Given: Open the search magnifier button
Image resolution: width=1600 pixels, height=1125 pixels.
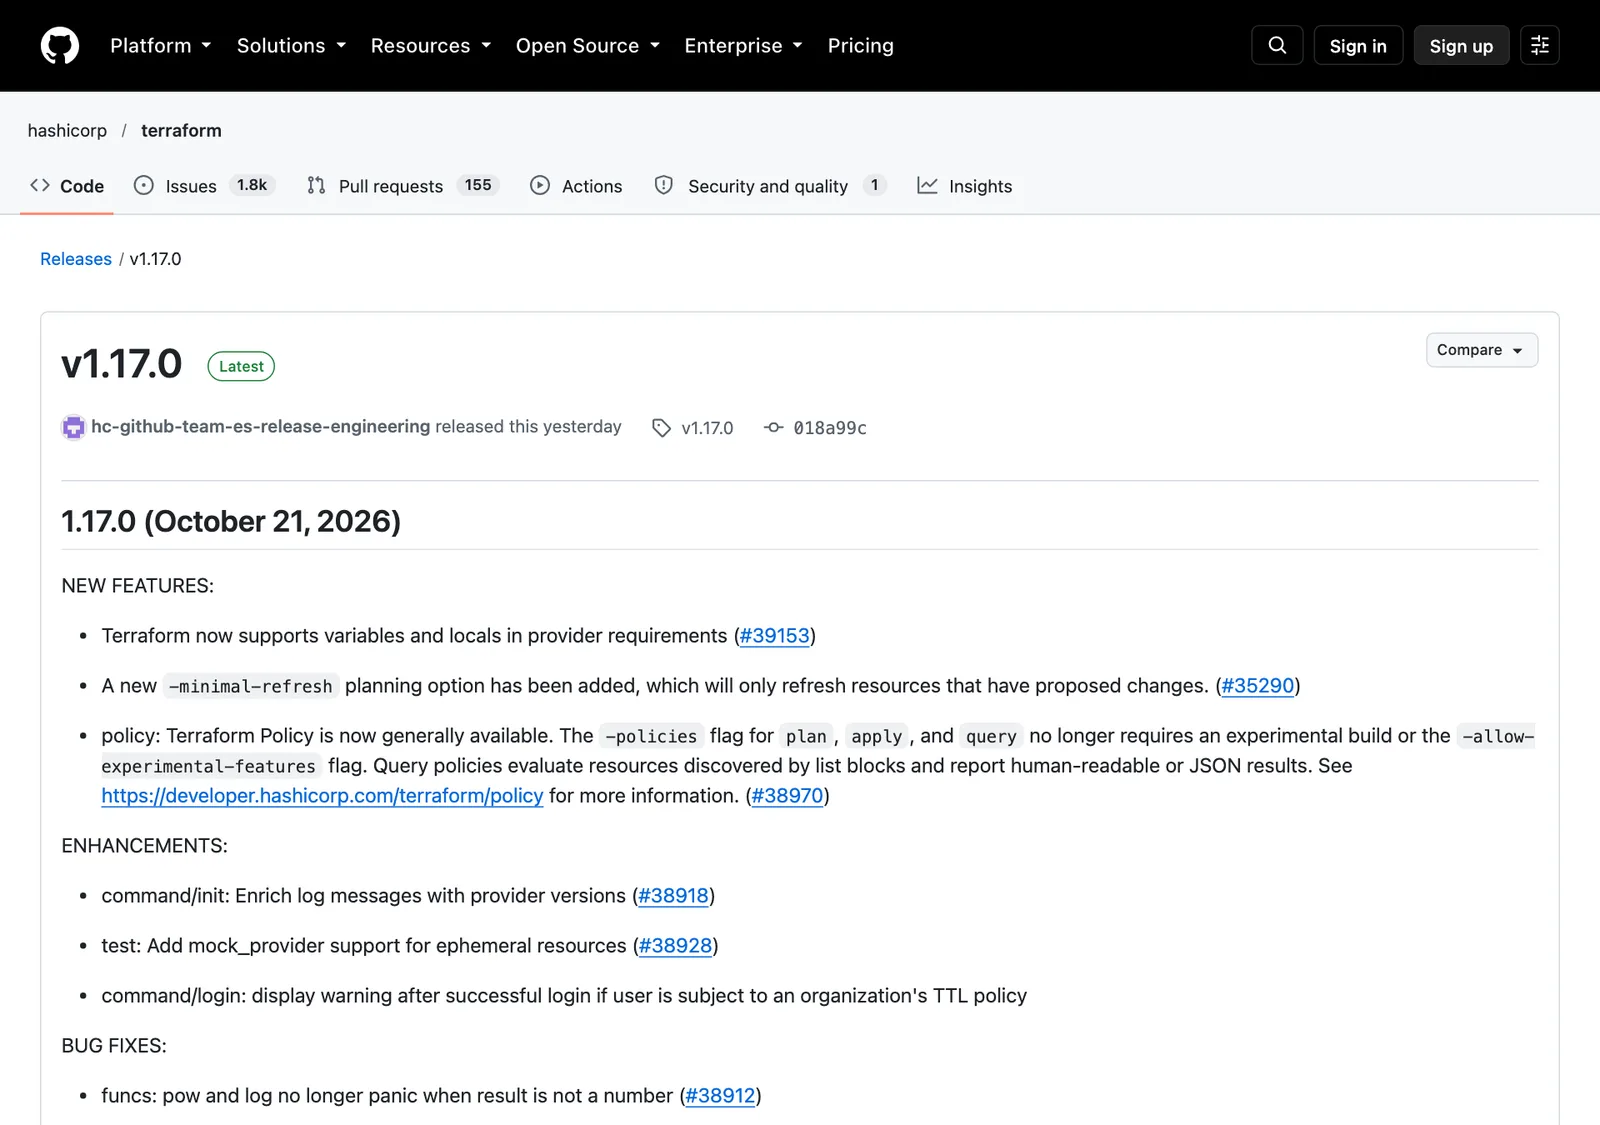Looking at the screenshot, I should (x=1277, y=46).
